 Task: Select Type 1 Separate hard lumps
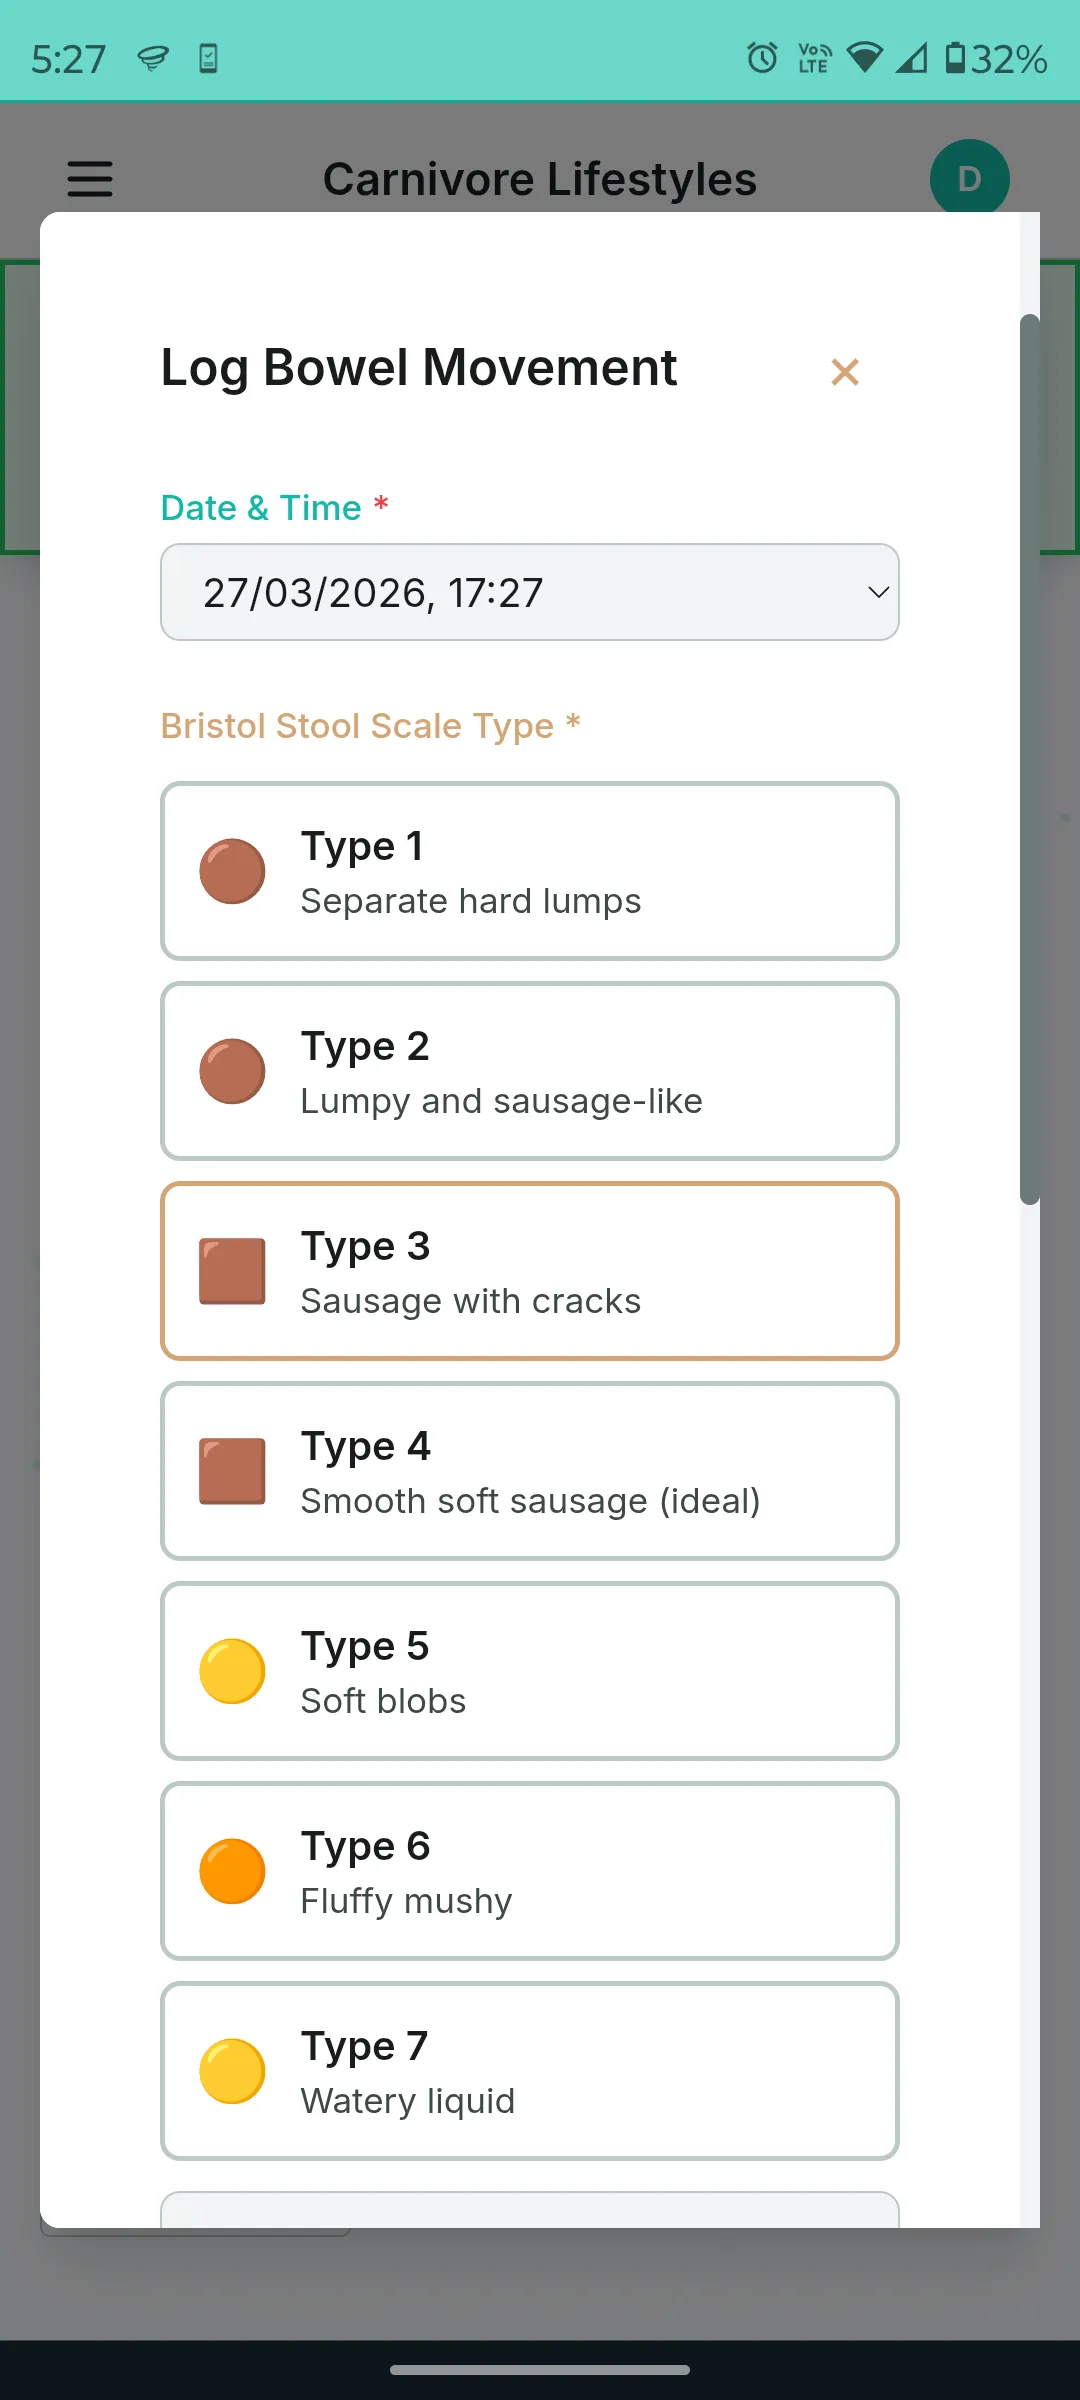coord(529,871)
